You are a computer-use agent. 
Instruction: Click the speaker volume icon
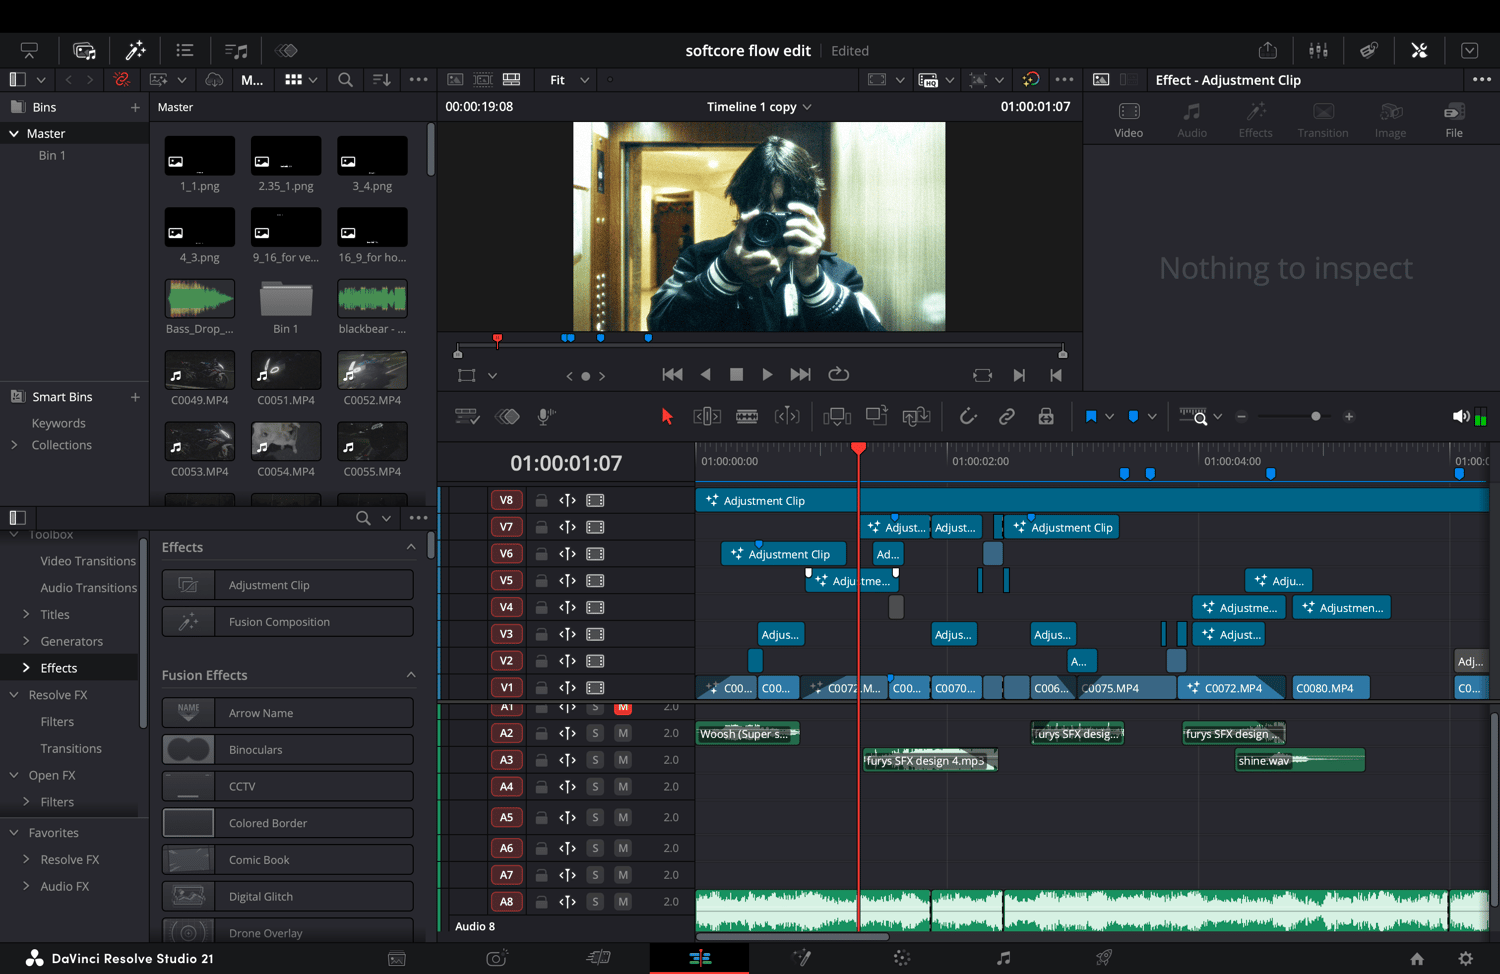coord(1461,417)
